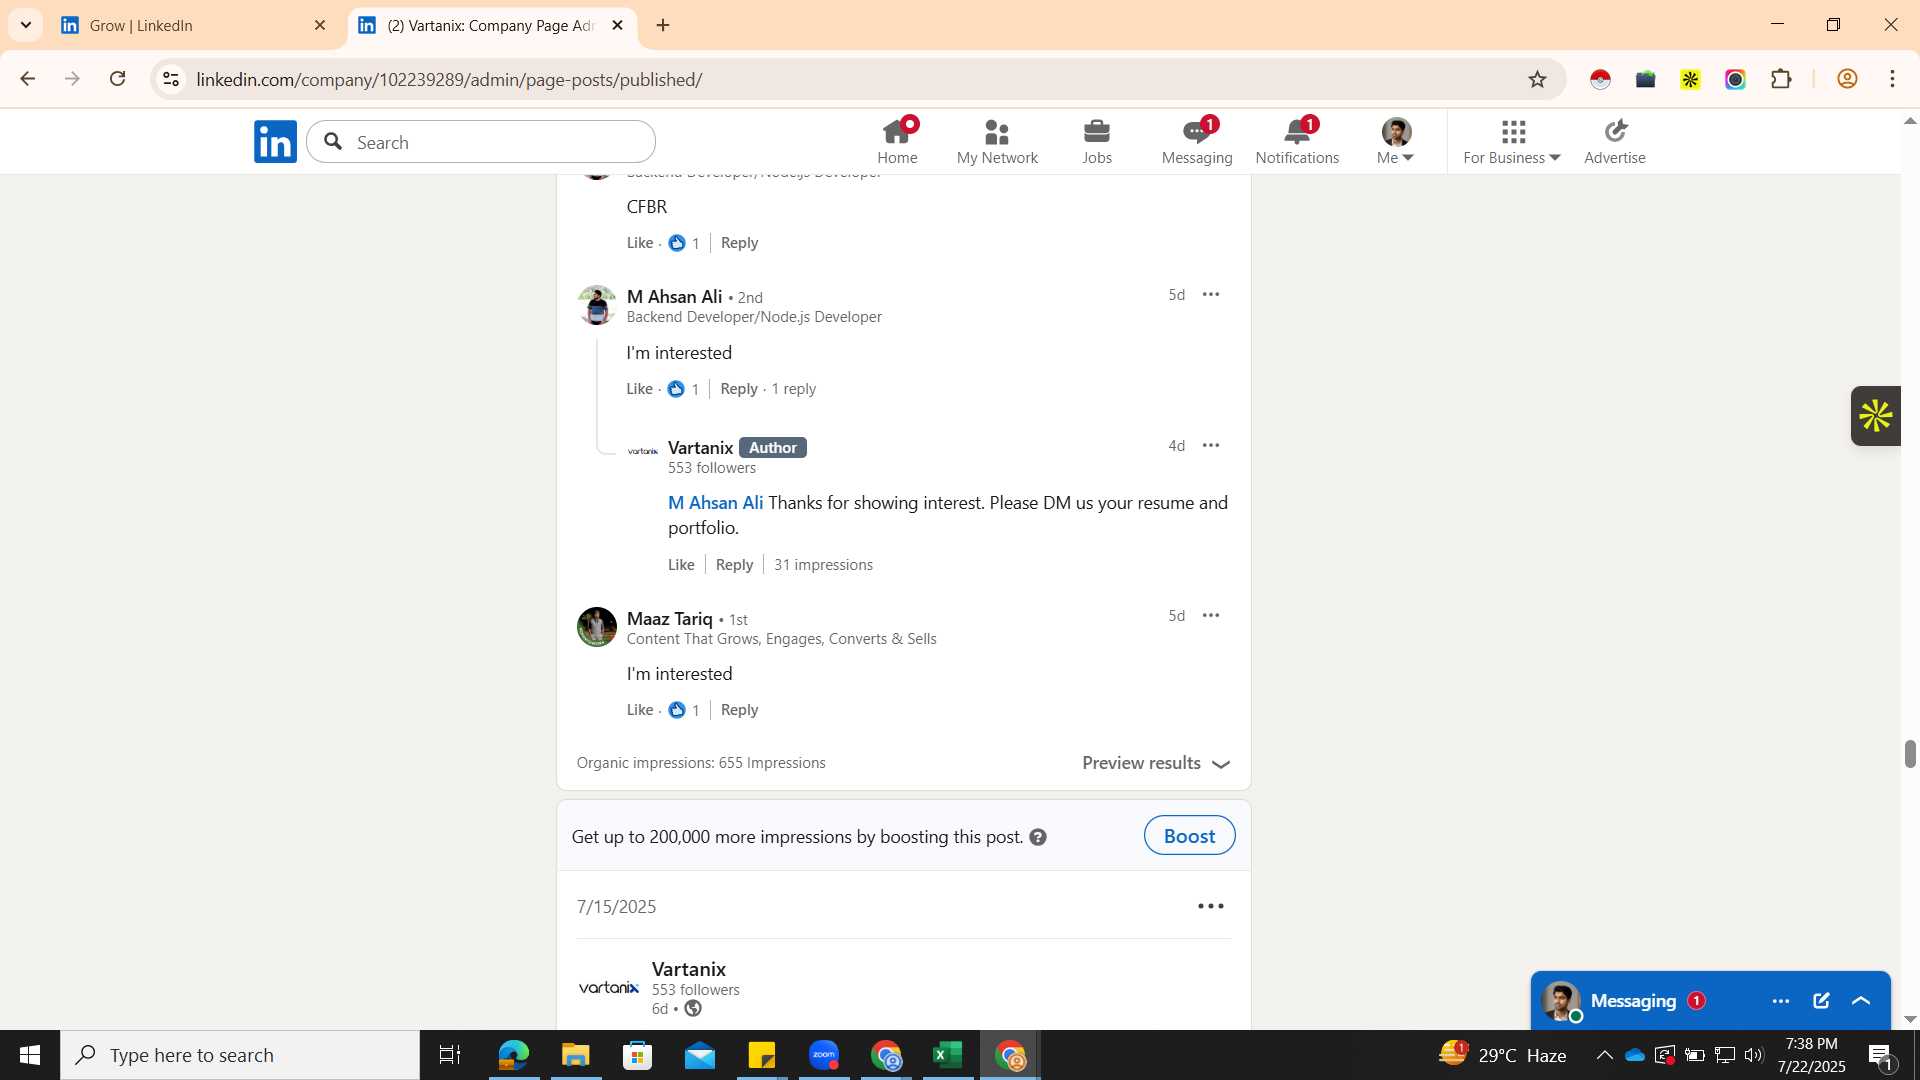Click the browser address bar URL
The height and width of the screenshot is (1080, 1920).
[449, 79]
